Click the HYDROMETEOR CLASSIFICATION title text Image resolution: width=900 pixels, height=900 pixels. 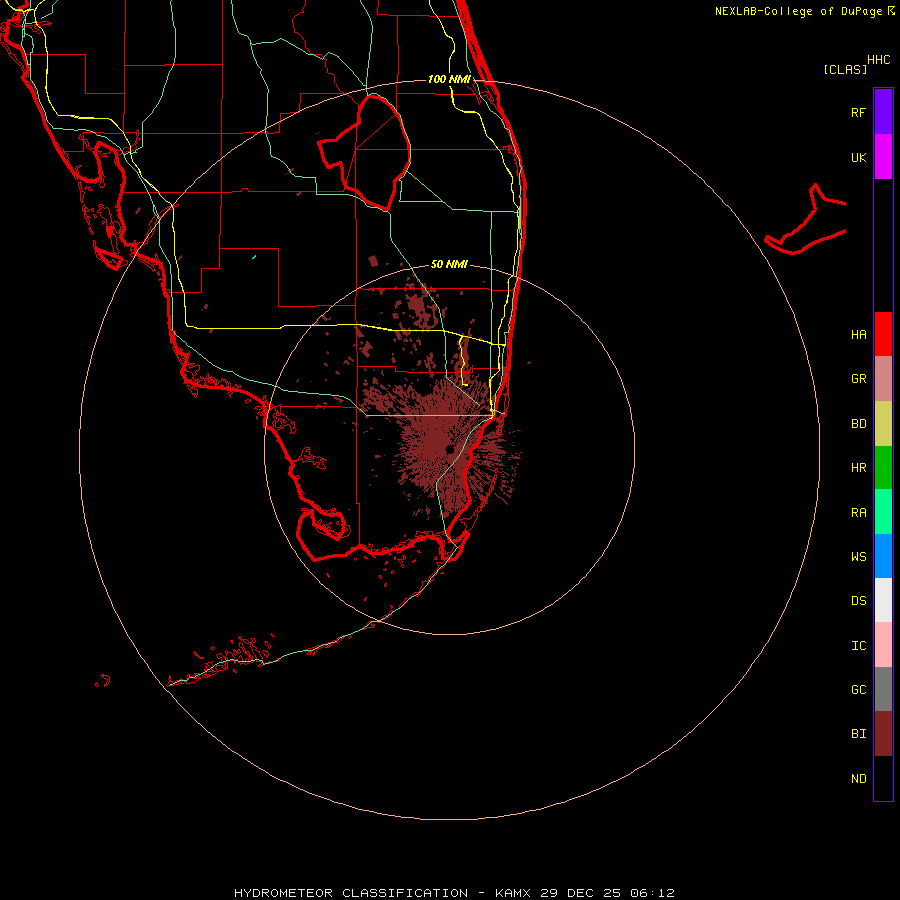click(x=351, y=893)
